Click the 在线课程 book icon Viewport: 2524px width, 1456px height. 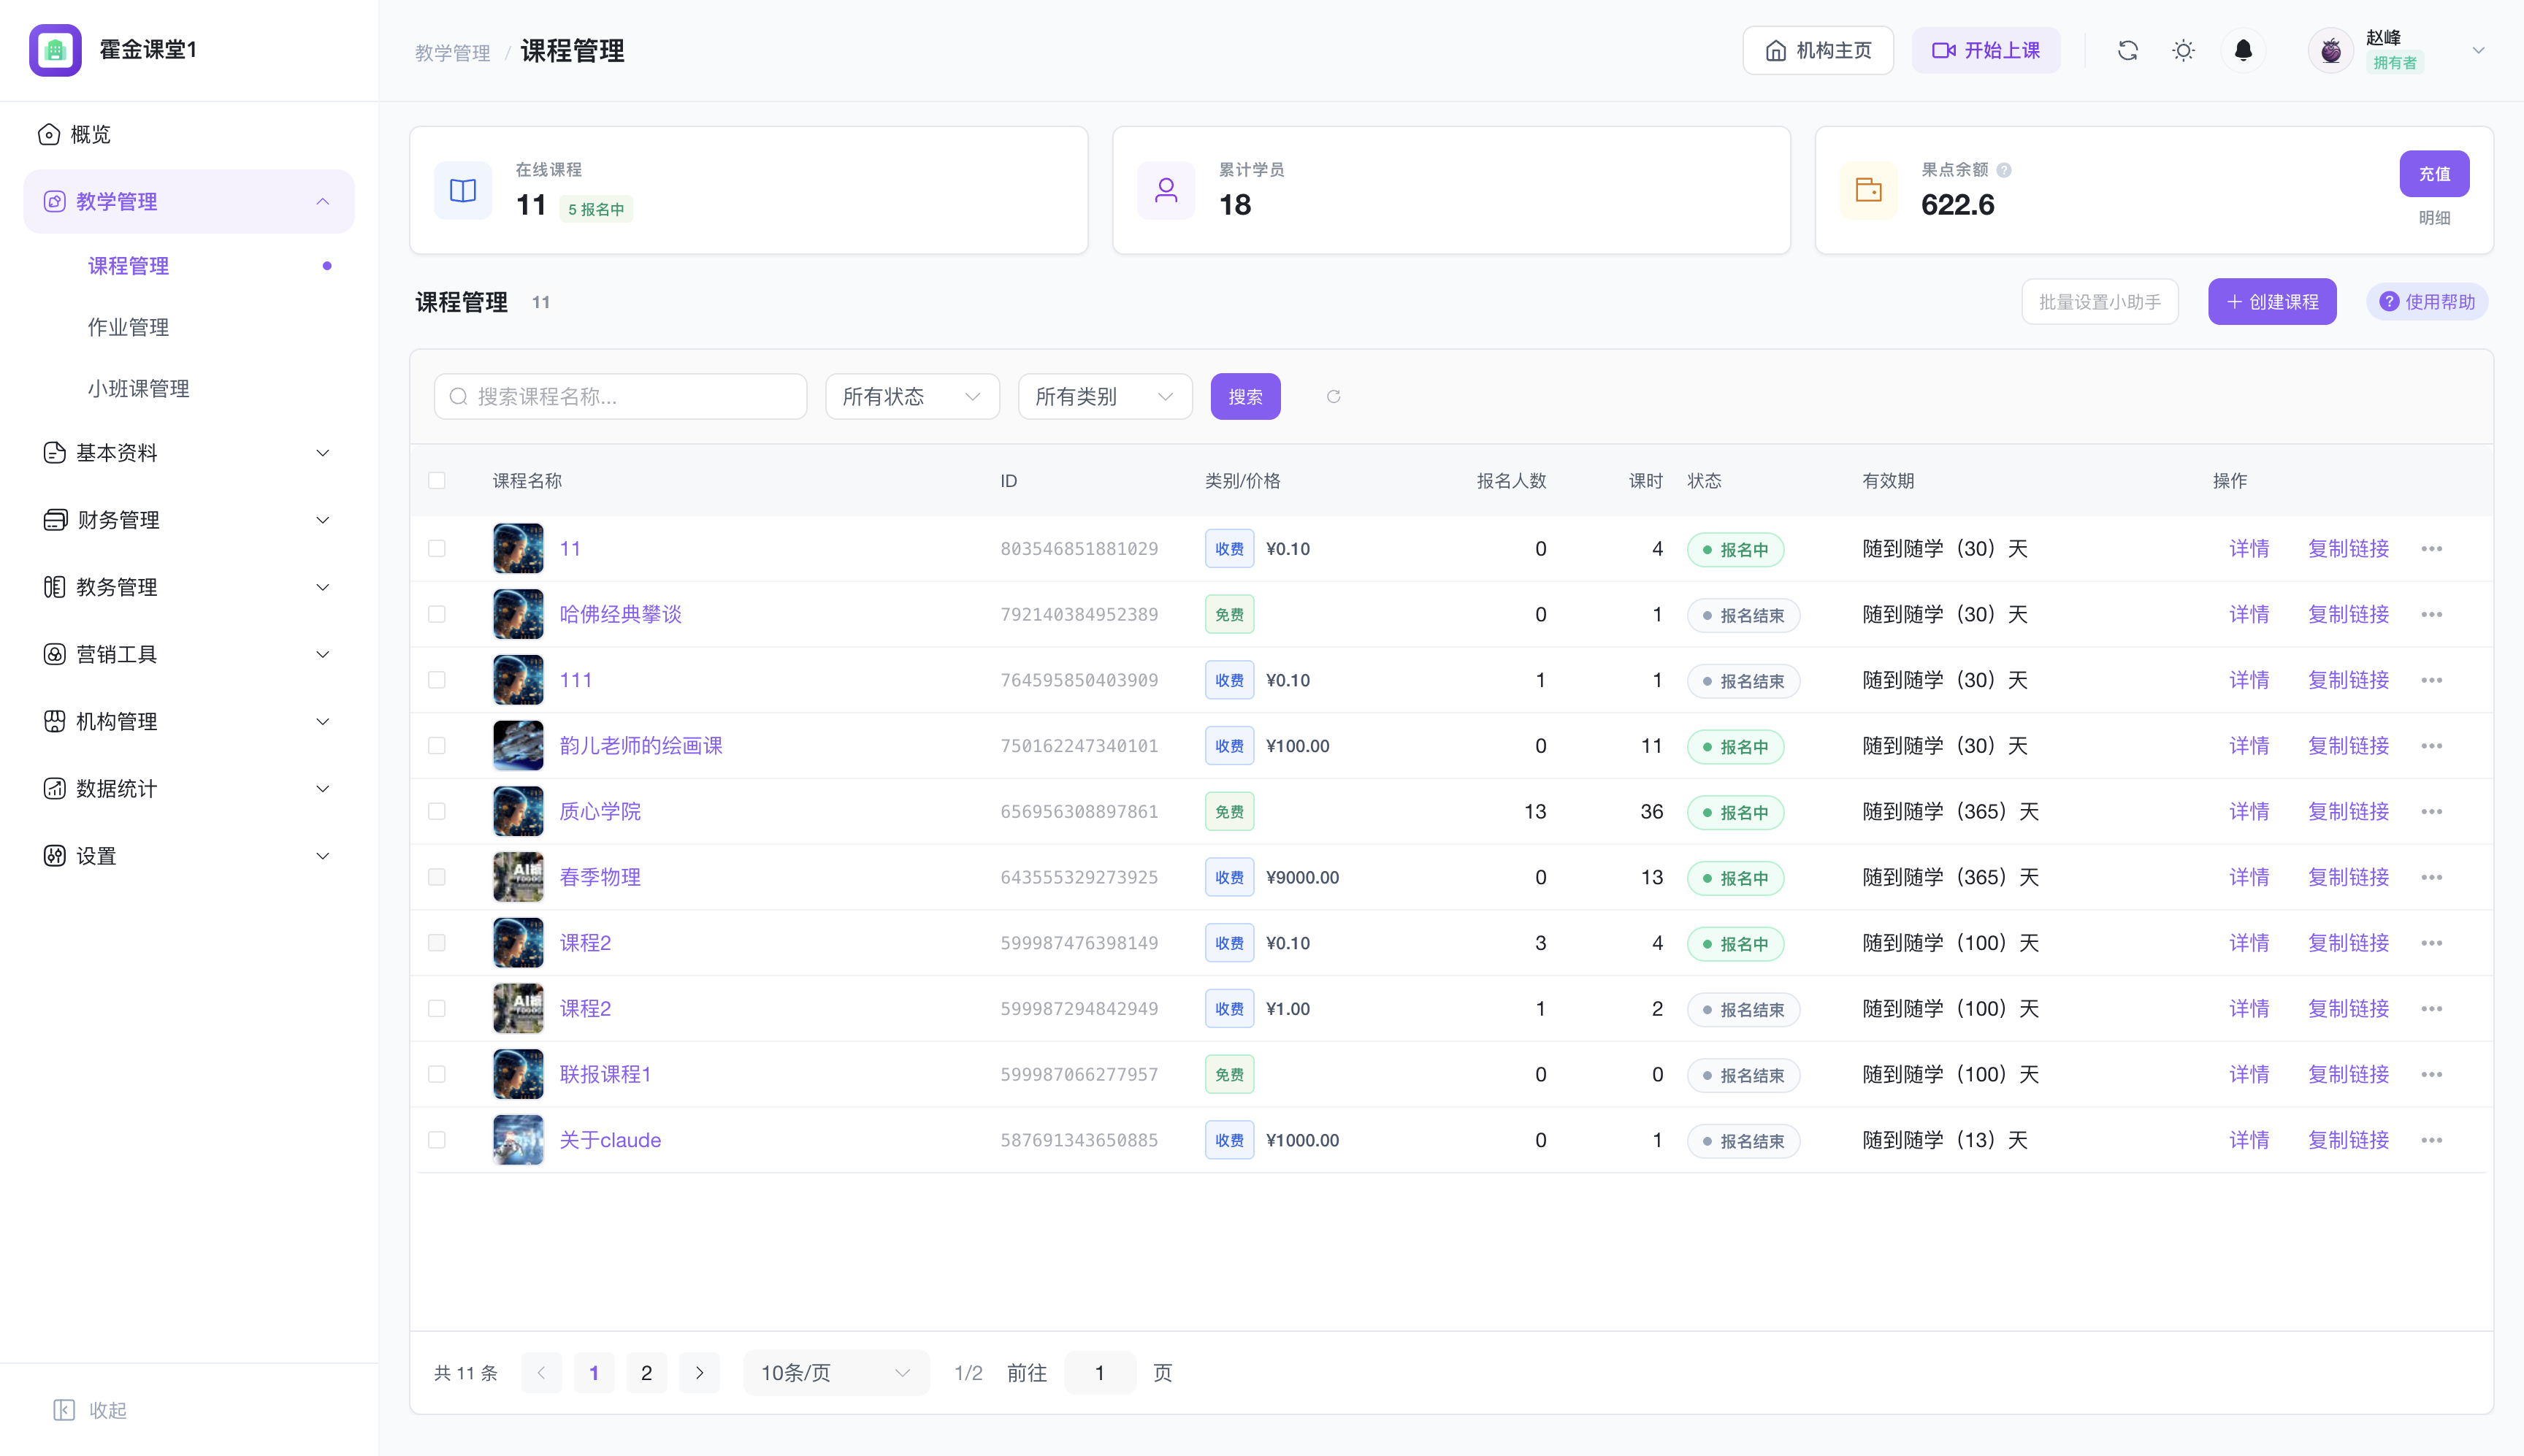click(463, 190)
